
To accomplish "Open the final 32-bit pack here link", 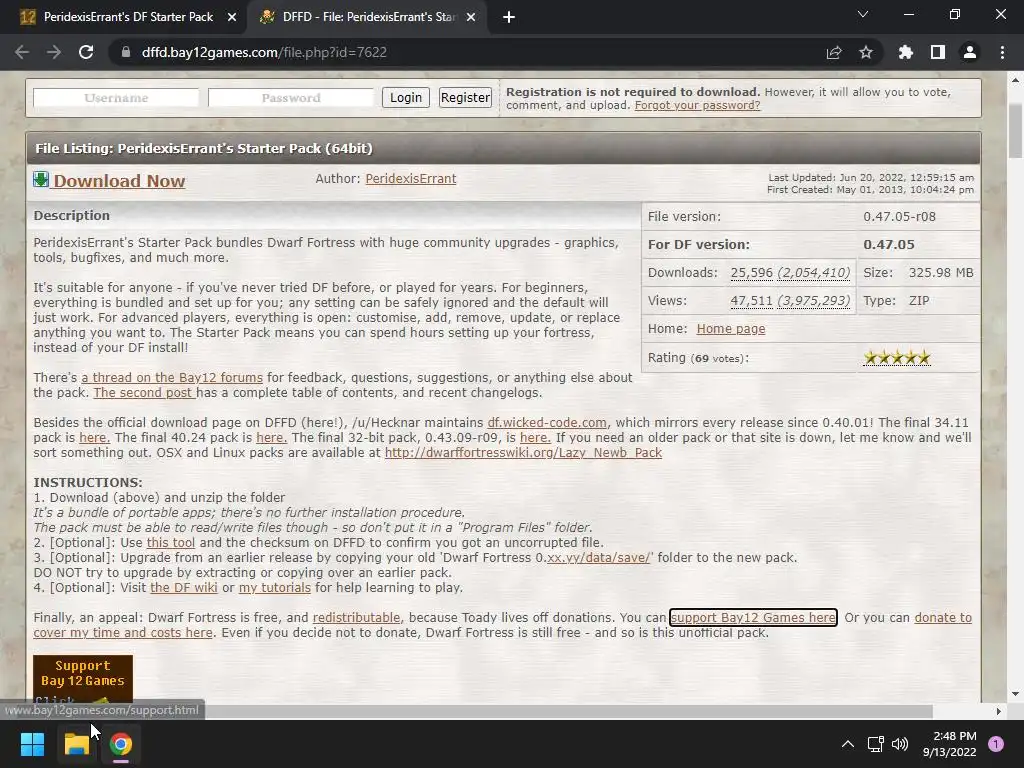I will tap(535, 438).
